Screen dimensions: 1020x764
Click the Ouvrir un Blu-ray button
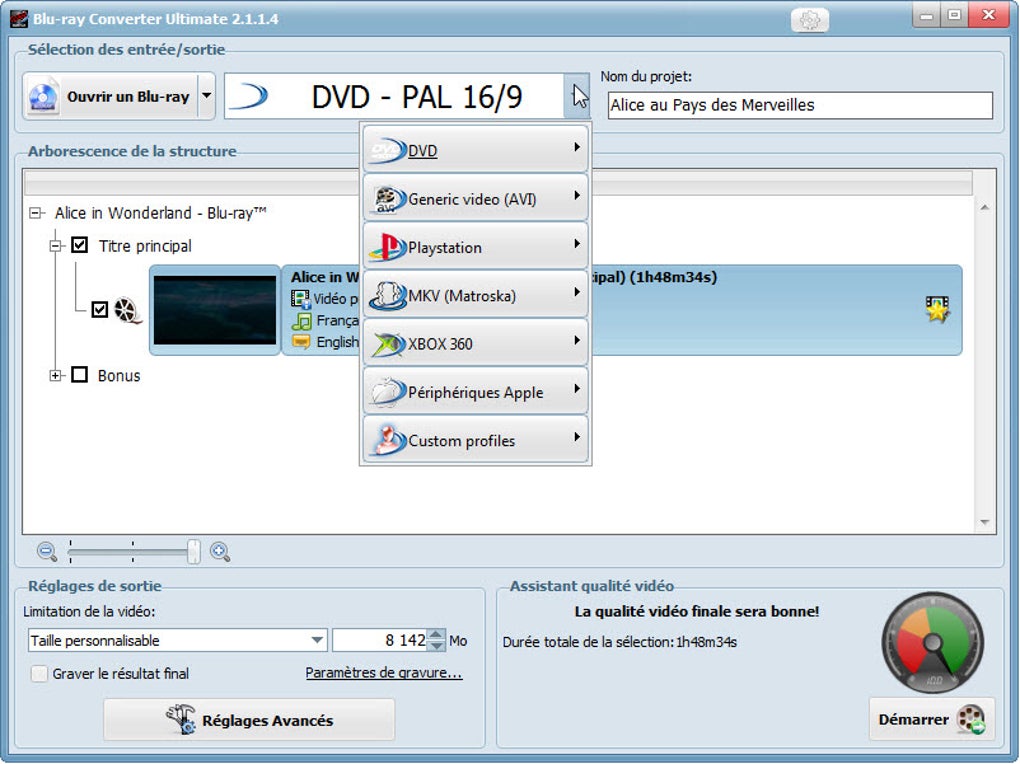(111, 96)
